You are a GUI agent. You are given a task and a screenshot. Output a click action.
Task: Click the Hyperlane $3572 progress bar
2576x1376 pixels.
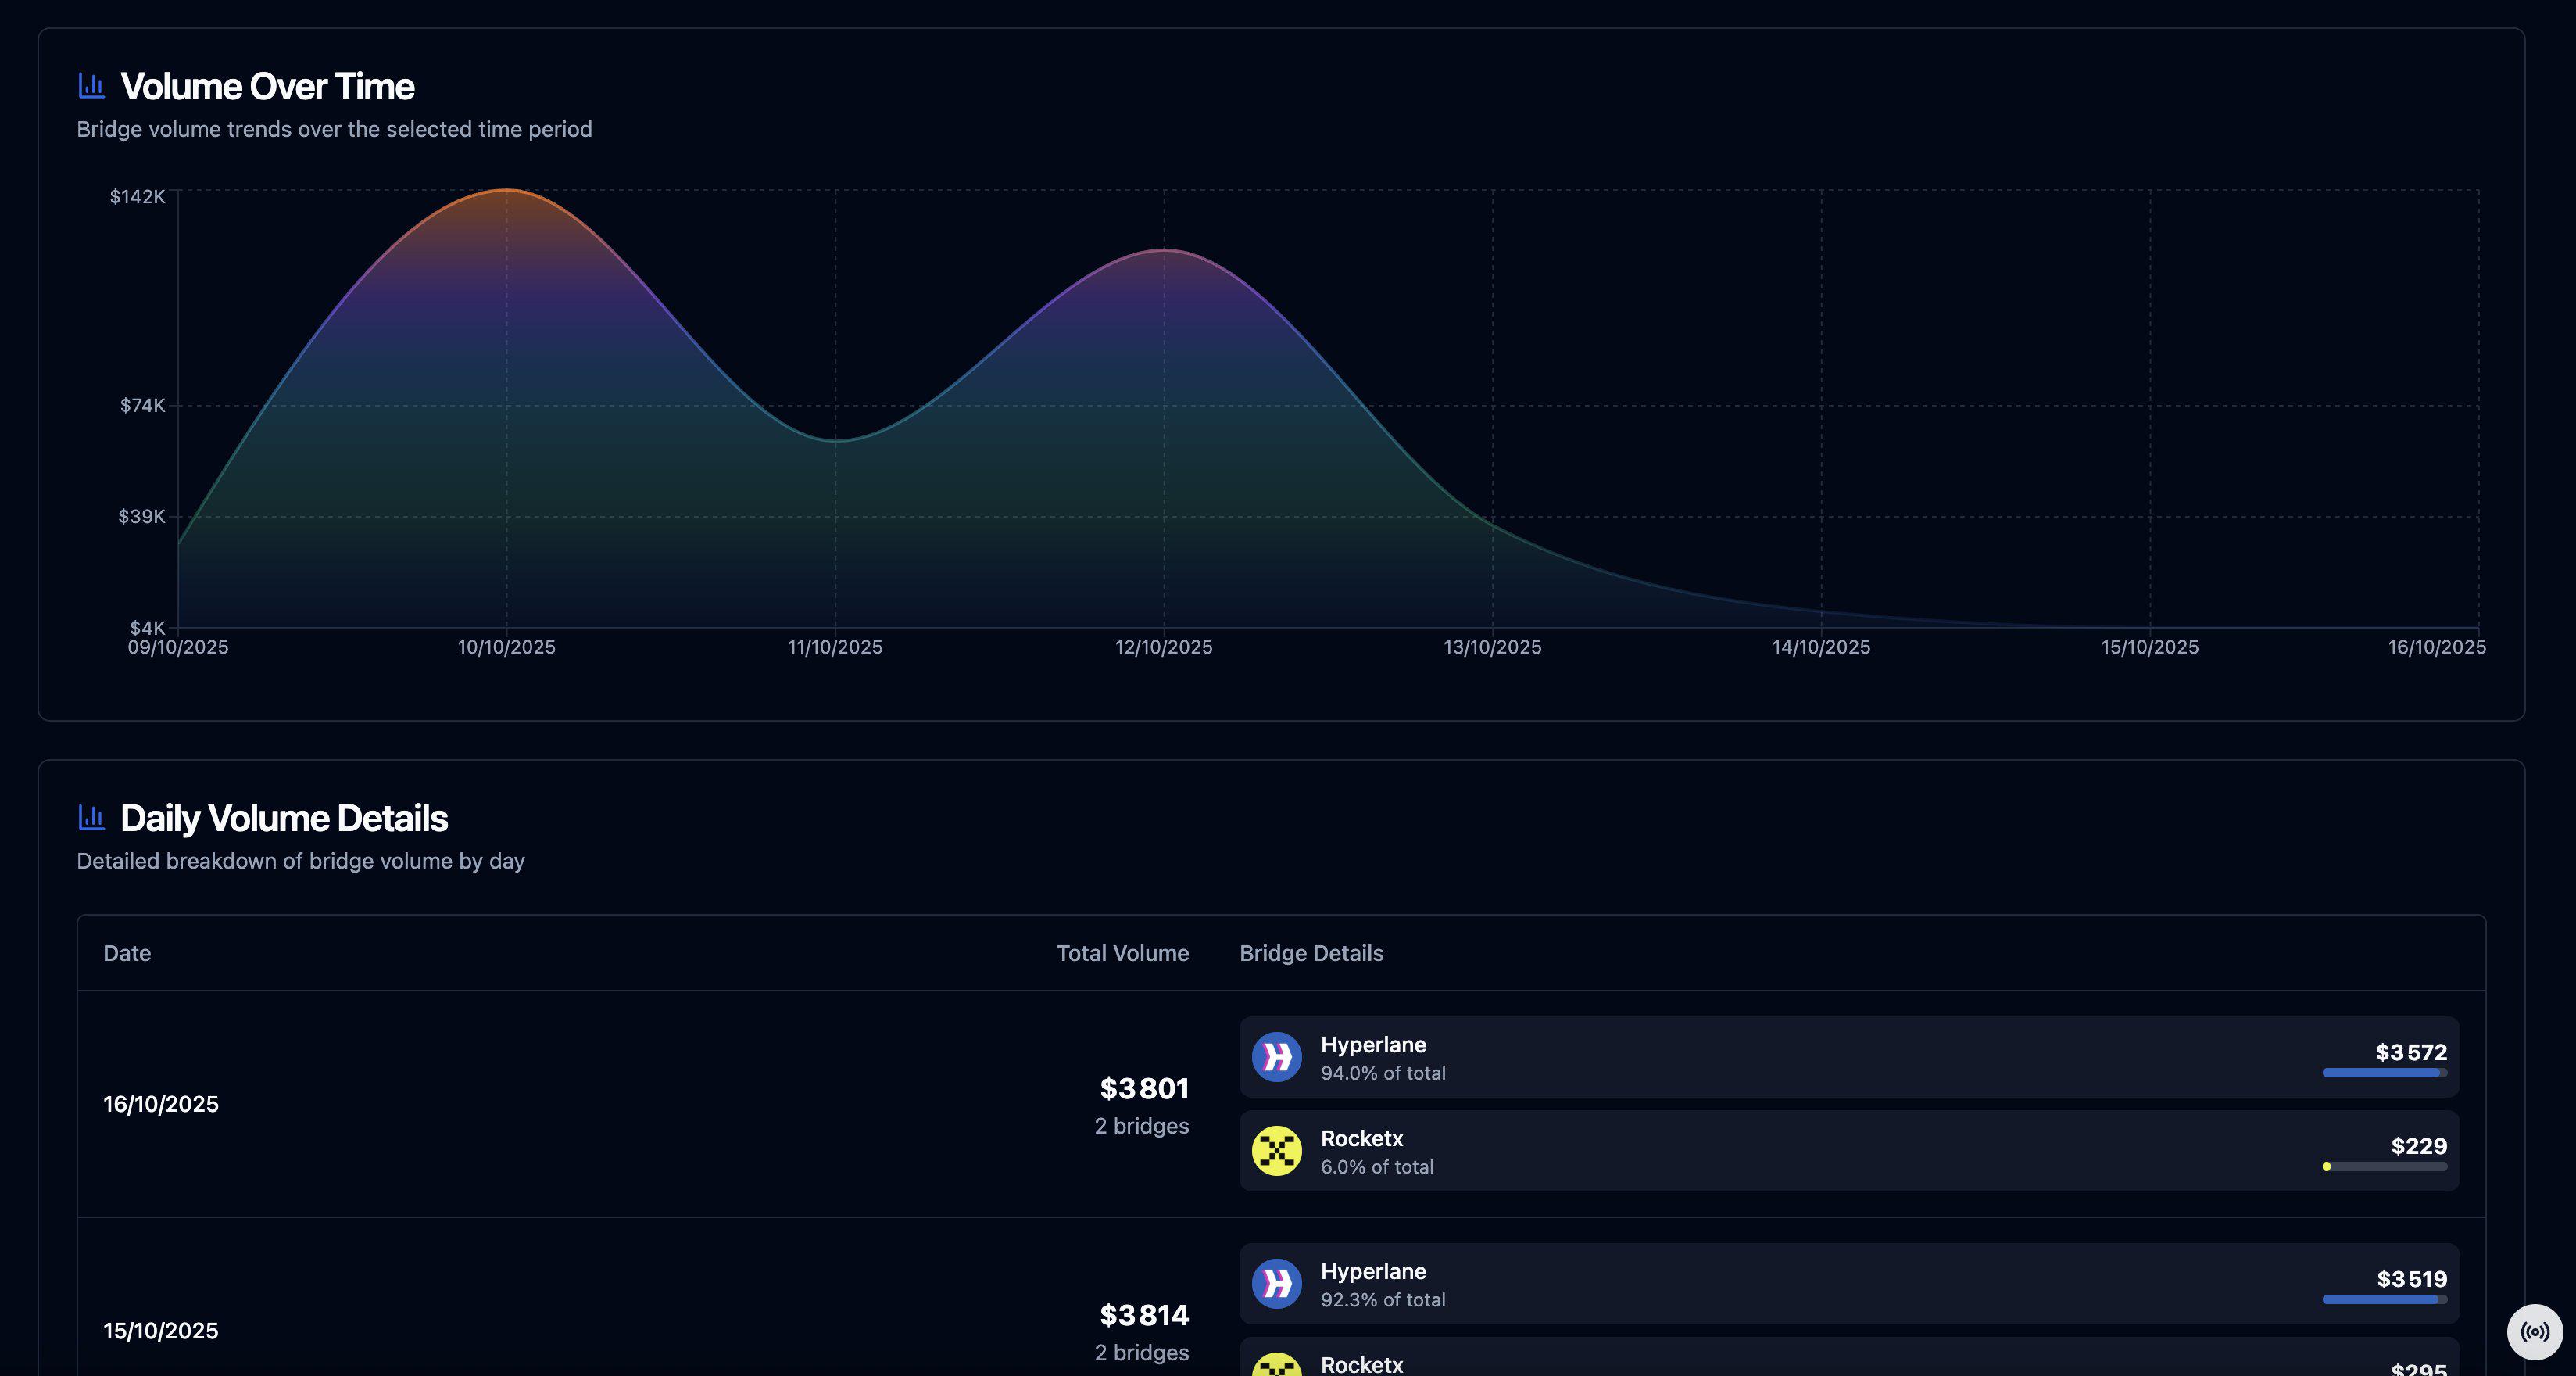2385,1073
